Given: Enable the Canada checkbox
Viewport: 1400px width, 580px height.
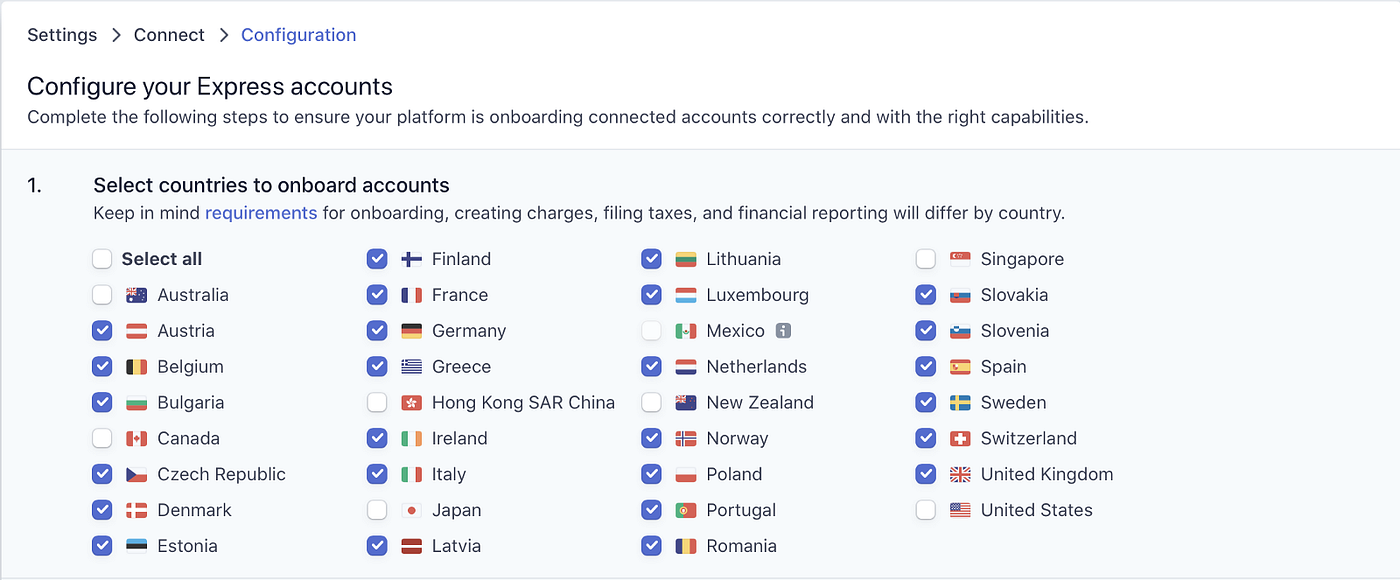Looking at the screenshot, I should click(x=102, y=438).
